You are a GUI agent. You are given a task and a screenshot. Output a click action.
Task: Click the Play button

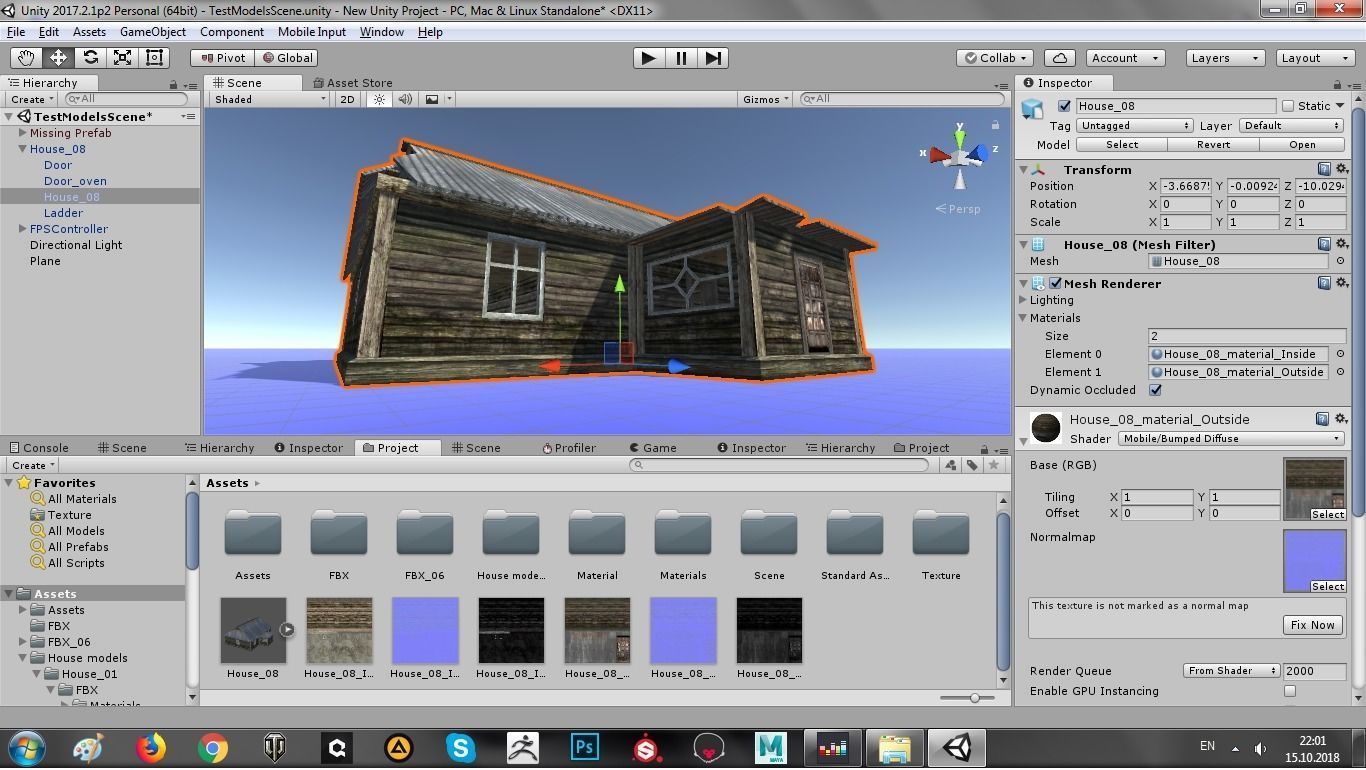(x=648, y=58)
